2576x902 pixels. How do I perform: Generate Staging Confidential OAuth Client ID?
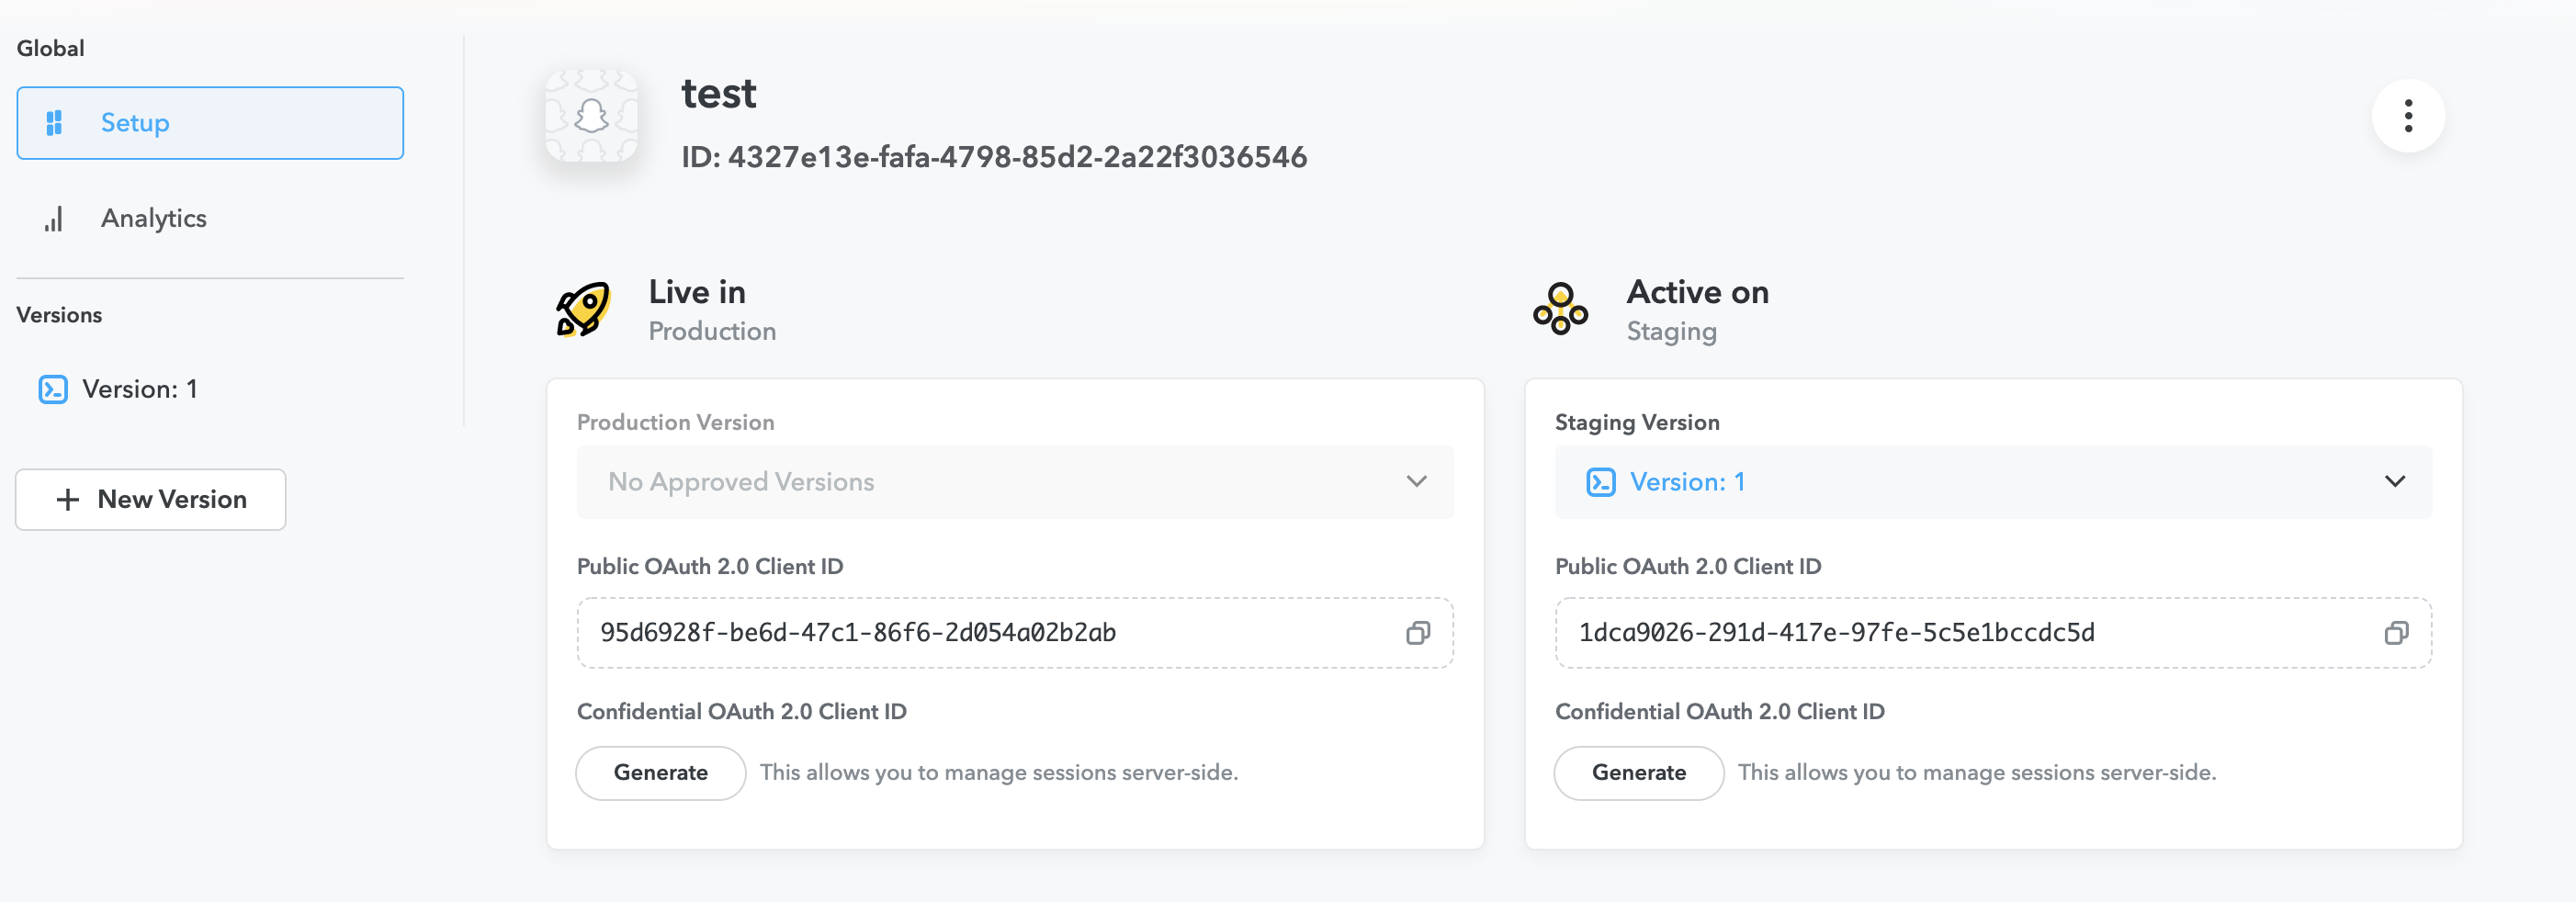point(1638,772)
